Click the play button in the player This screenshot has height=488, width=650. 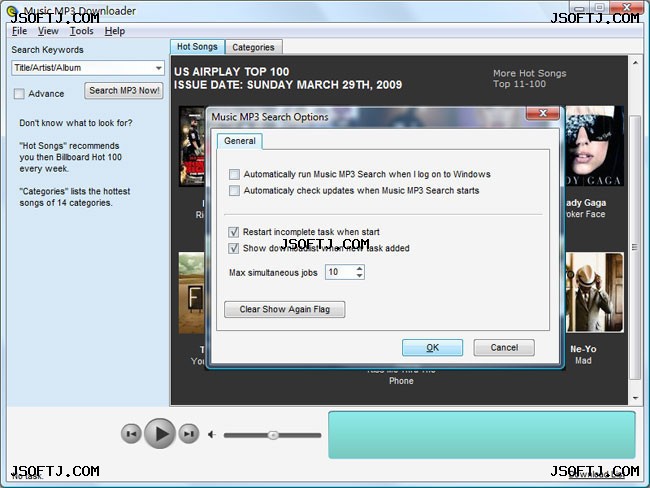click(x=160, y=434)
